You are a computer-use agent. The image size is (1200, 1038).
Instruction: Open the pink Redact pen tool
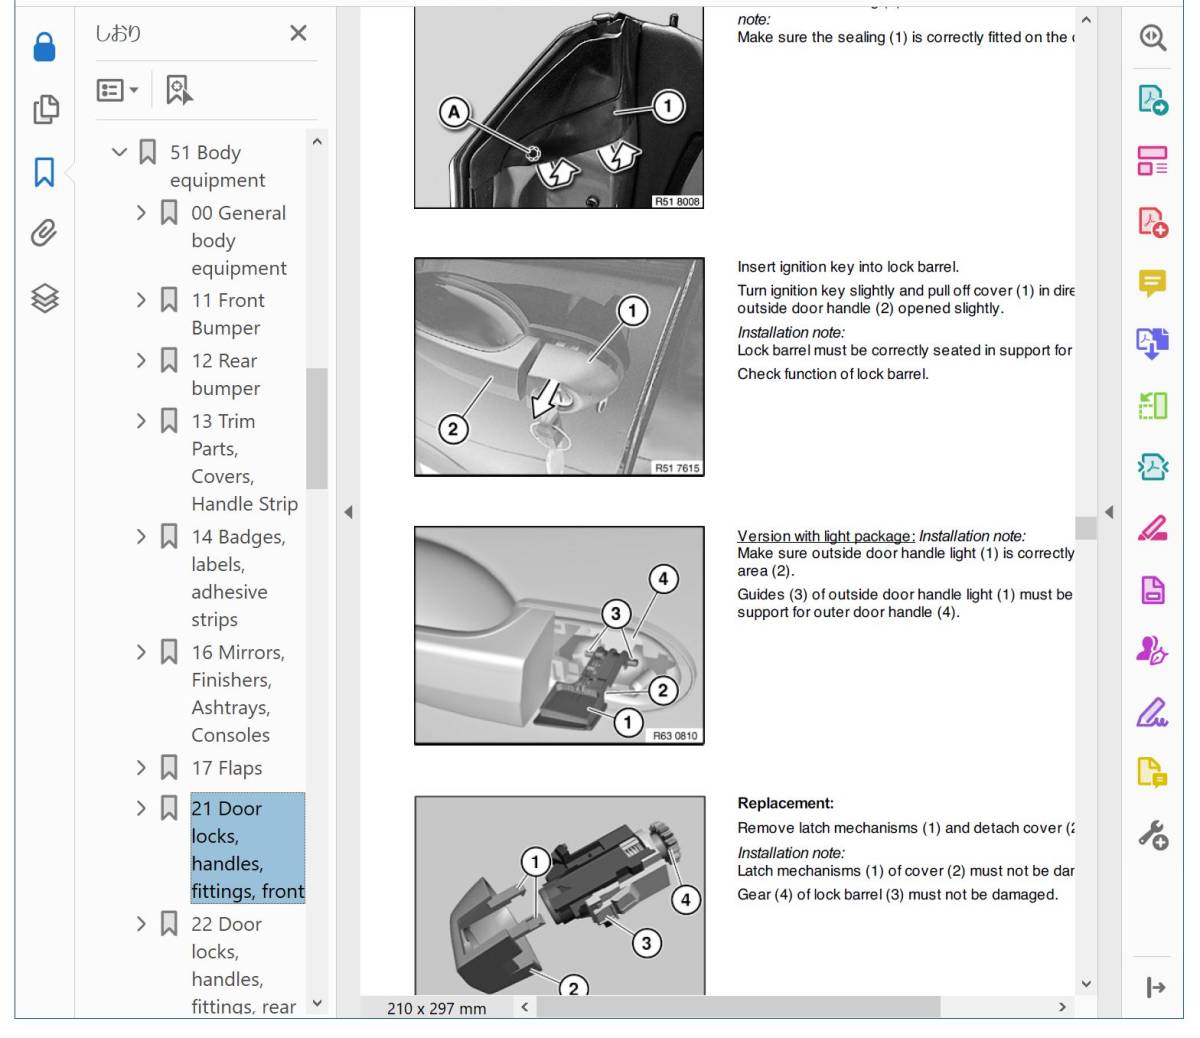click(1153, 528)
